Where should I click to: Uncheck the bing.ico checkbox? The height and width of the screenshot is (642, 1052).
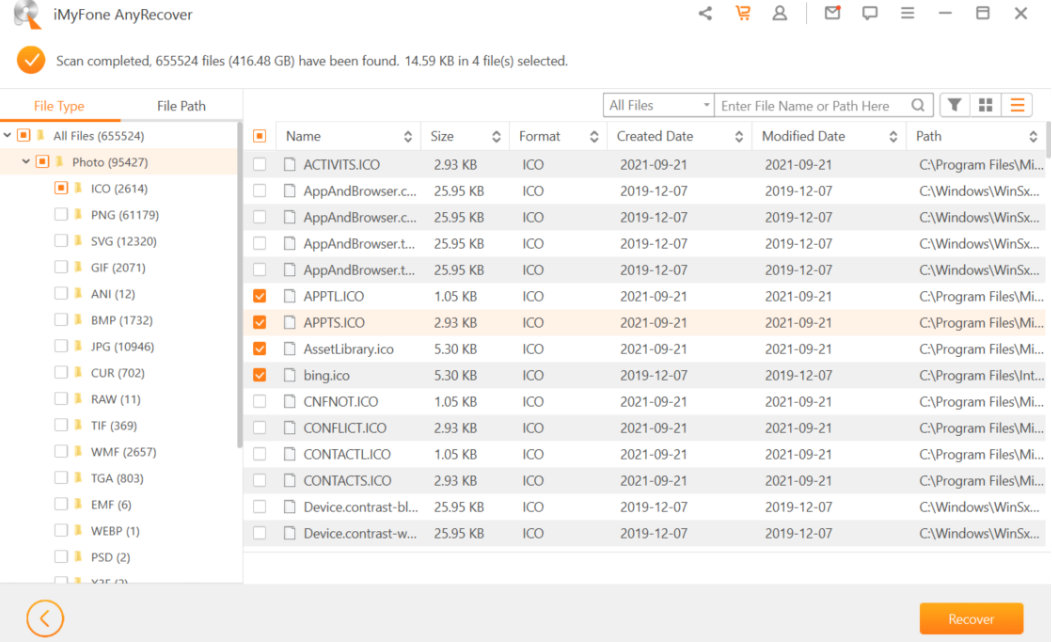click(x=260, y=375)
